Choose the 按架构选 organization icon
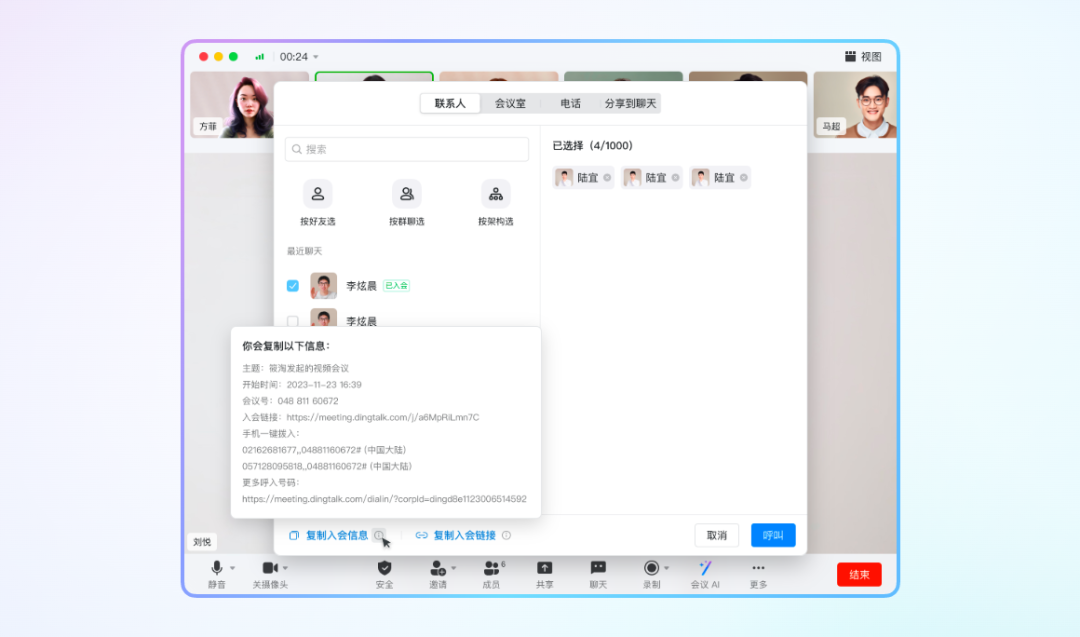The height and width of the screenshot is (637, 1080). (495, 194)
